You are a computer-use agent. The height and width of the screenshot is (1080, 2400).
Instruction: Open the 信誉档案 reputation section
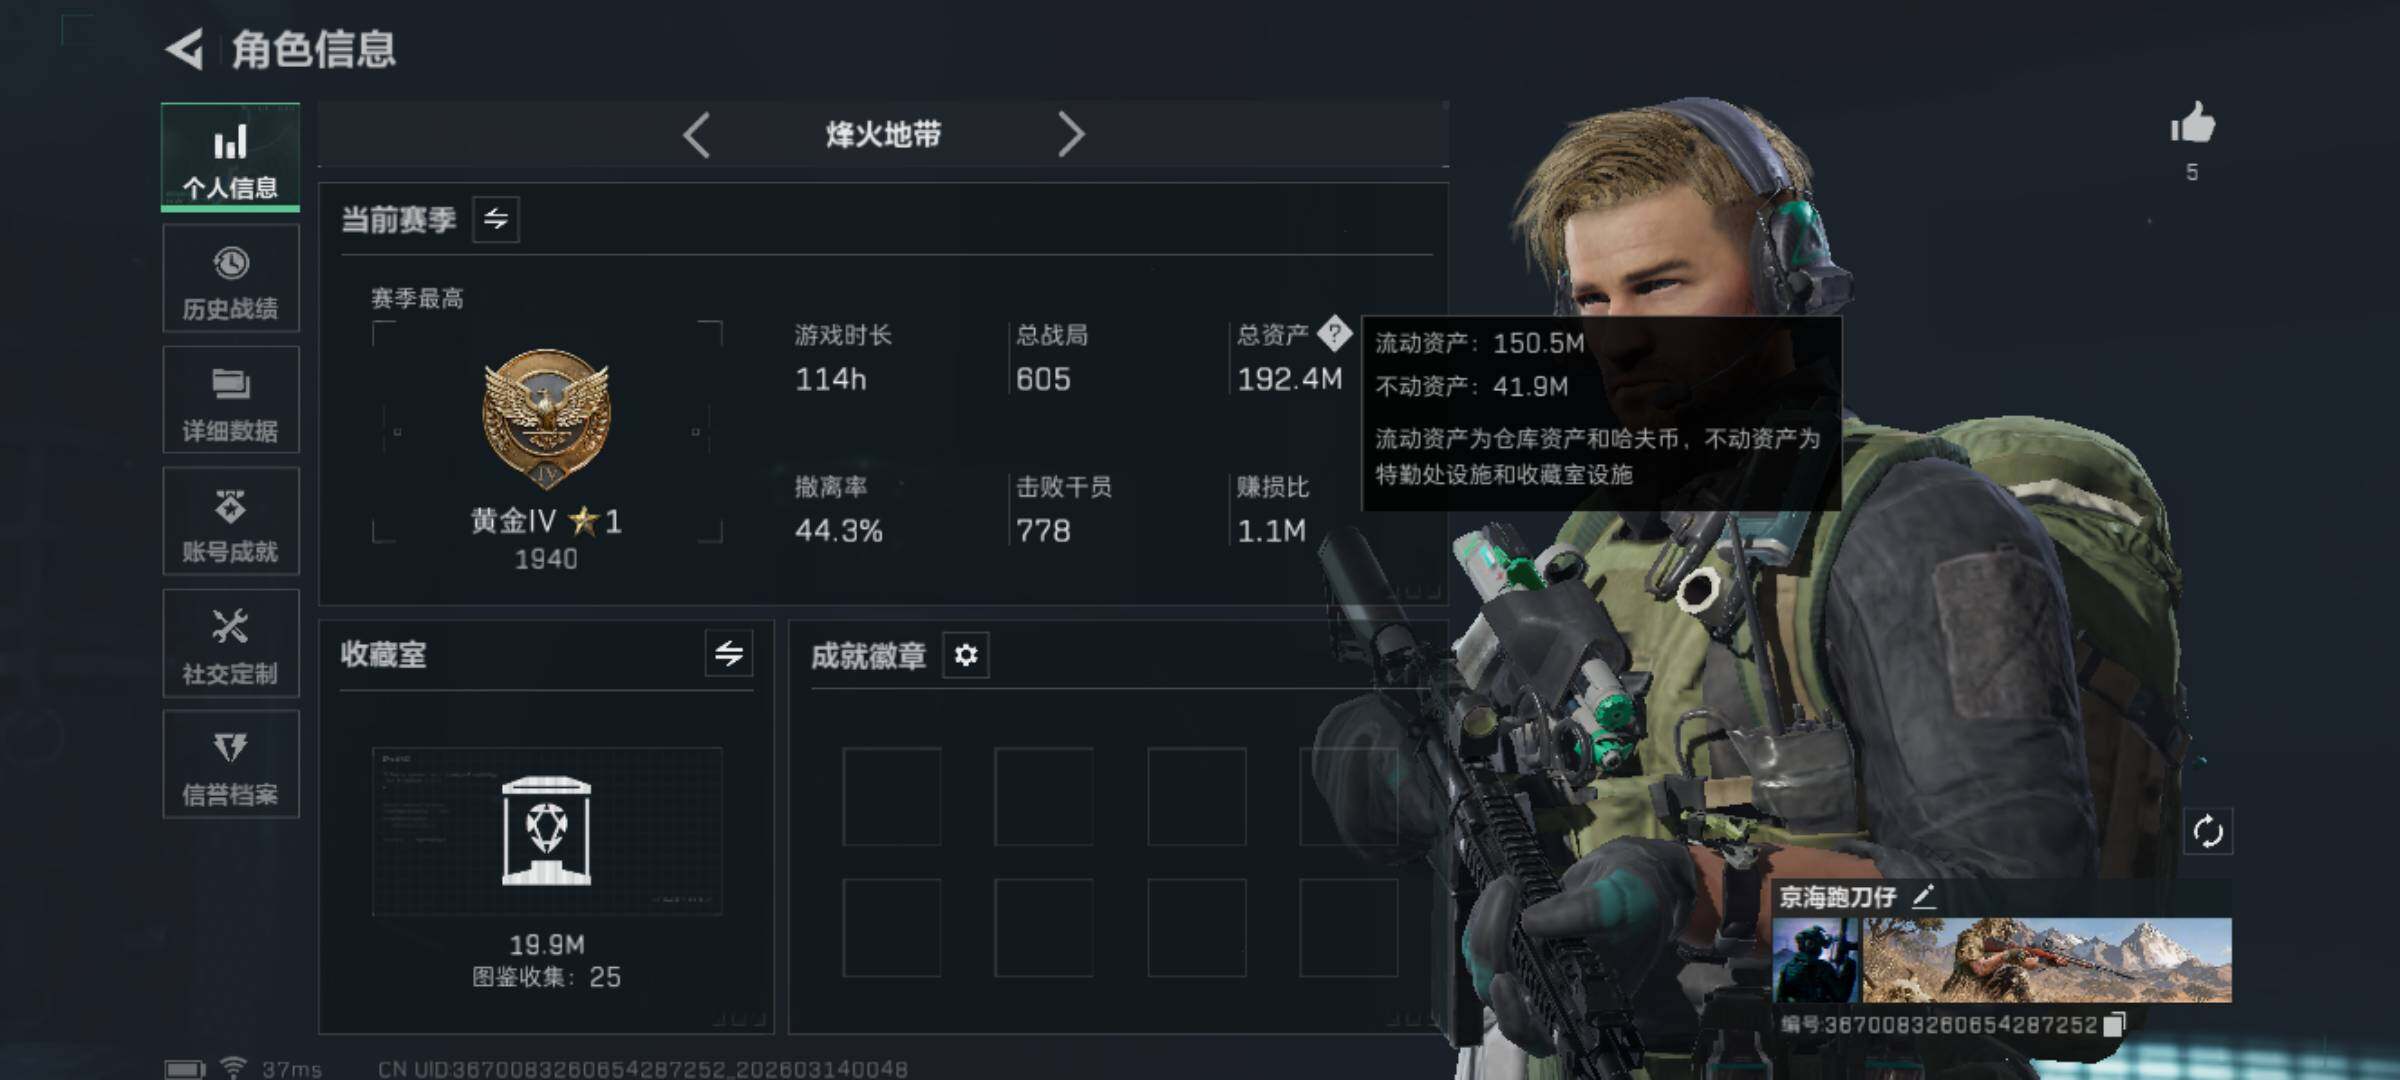230,765
